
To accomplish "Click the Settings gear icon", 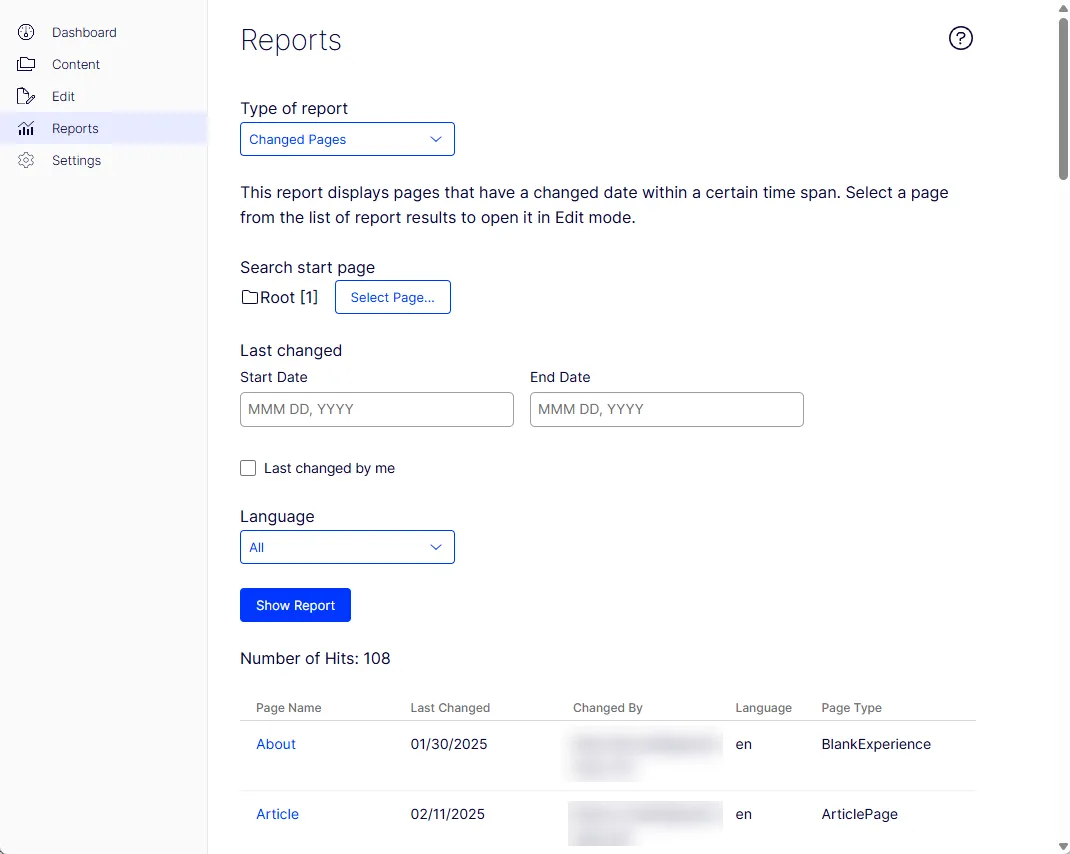I will tap(26, 160).
